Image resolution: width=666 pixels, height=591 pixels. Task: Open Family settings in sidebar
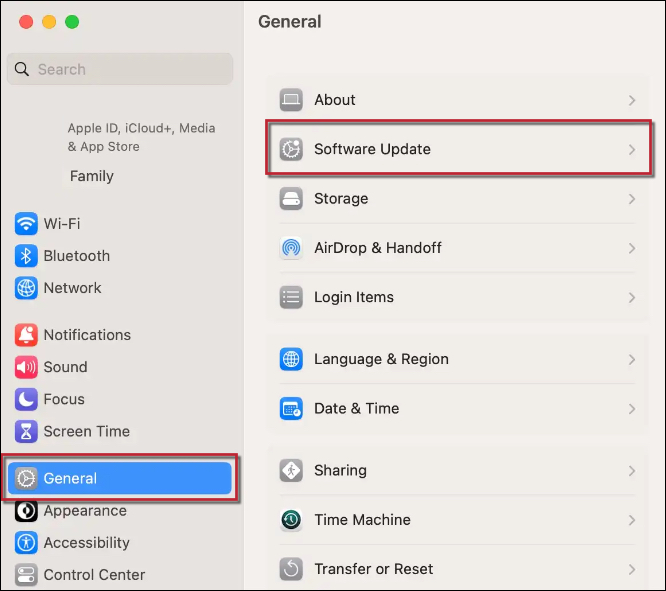[92, 176]
